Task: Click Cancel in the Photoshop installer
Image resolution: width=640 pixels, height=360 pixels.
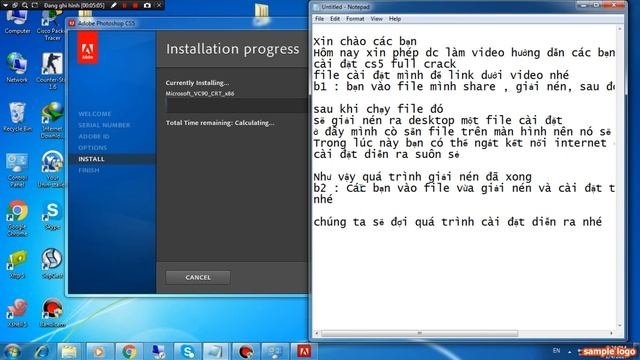Action: click(198, 278)
